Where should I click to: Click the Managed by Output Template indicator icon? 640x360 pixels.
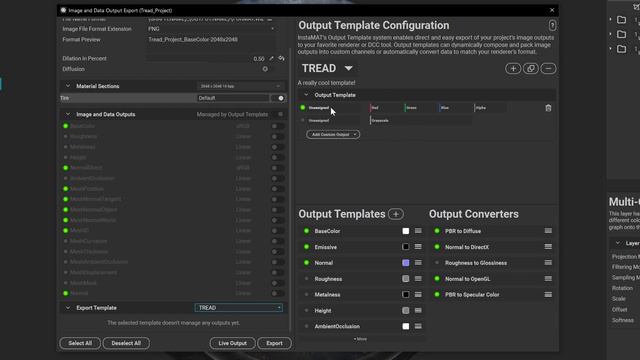pyautogui.click(x=280, y=114)
